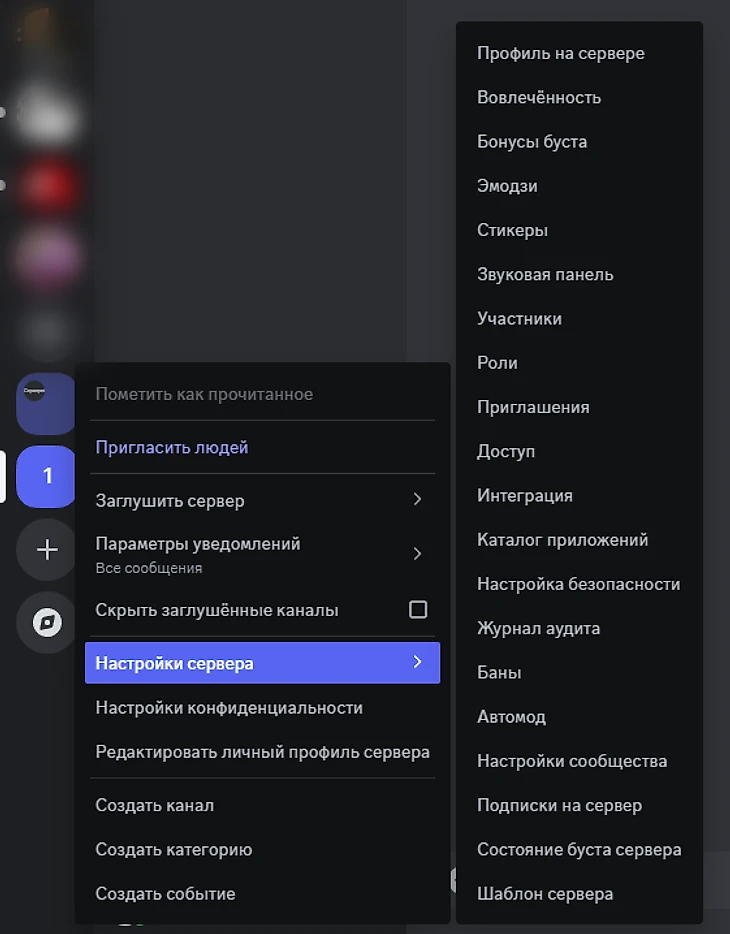Click Создать событие menu item
The height and width of the screenshot is (934, 730).
point(166,893)
